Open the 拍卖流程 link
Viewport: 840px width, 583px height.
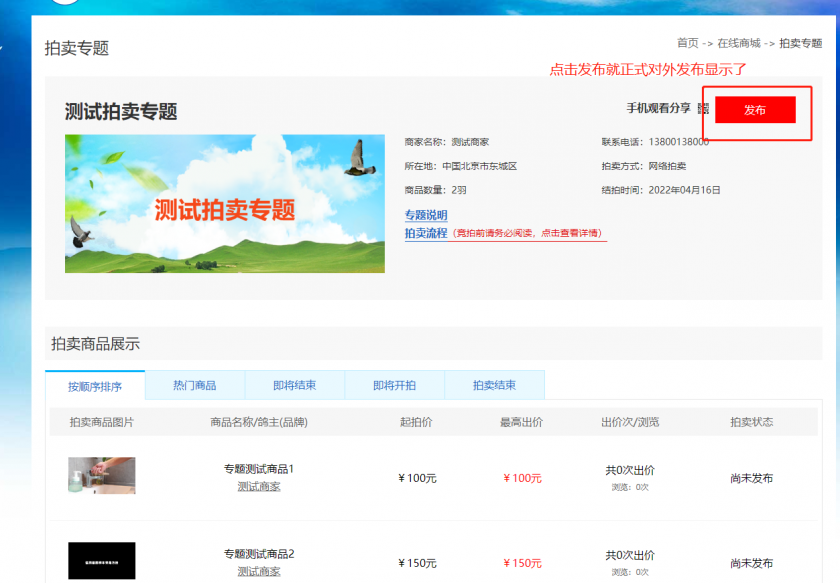click(x=425, y=233)
